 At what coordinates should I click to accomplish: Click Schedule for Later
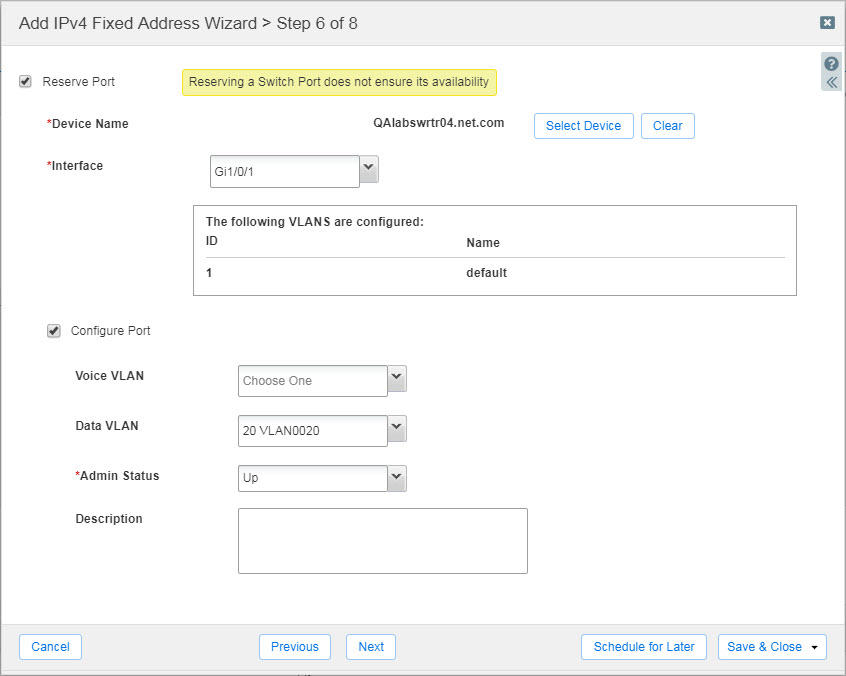point(643,647)
